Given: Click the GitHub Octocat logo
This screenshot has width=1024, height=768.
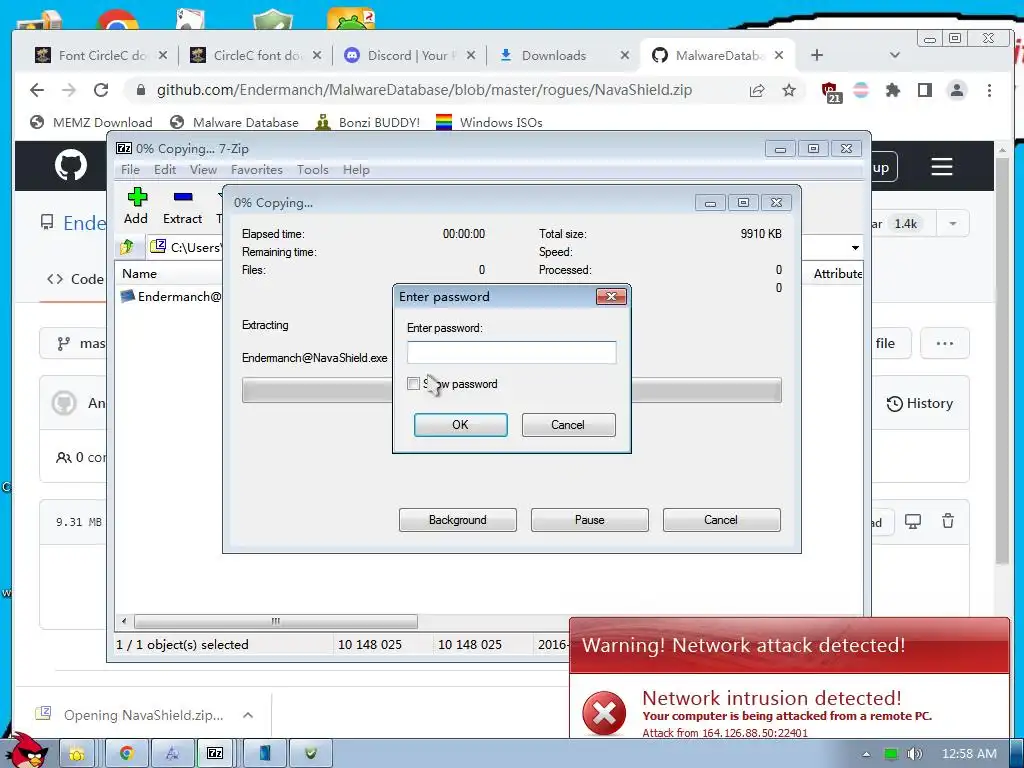Looking at the screenshot, I should point(71,165).
